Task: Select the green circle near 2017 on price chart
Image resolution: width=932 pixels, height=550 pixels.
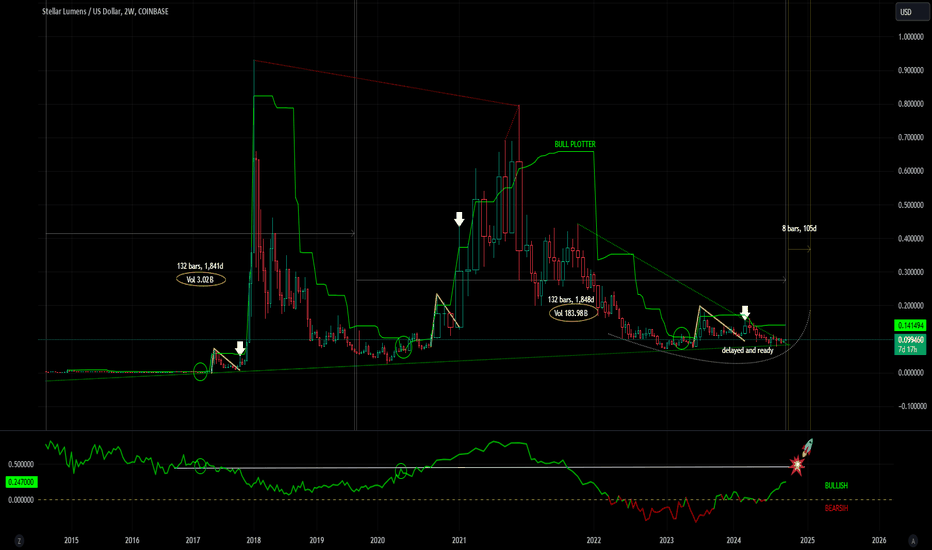Action: 200,373
